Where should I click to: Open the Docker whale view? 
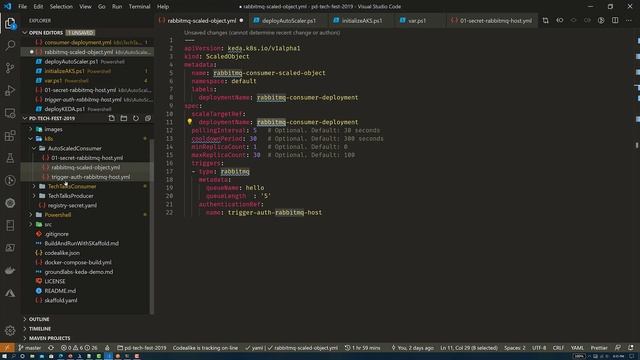pyautogui.click(x=10, y=270)
